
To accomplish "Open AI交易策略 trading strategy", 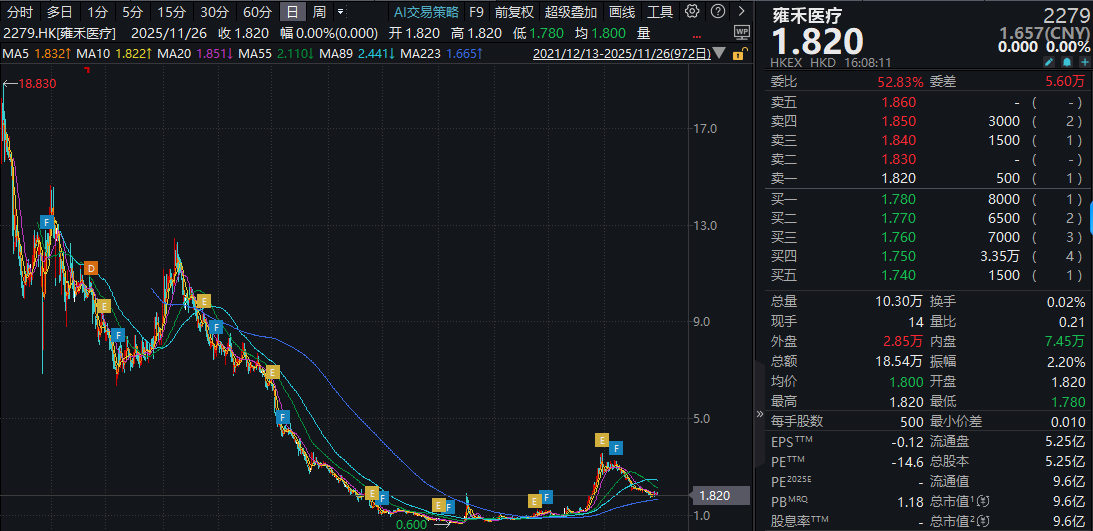I will (426, 12).
